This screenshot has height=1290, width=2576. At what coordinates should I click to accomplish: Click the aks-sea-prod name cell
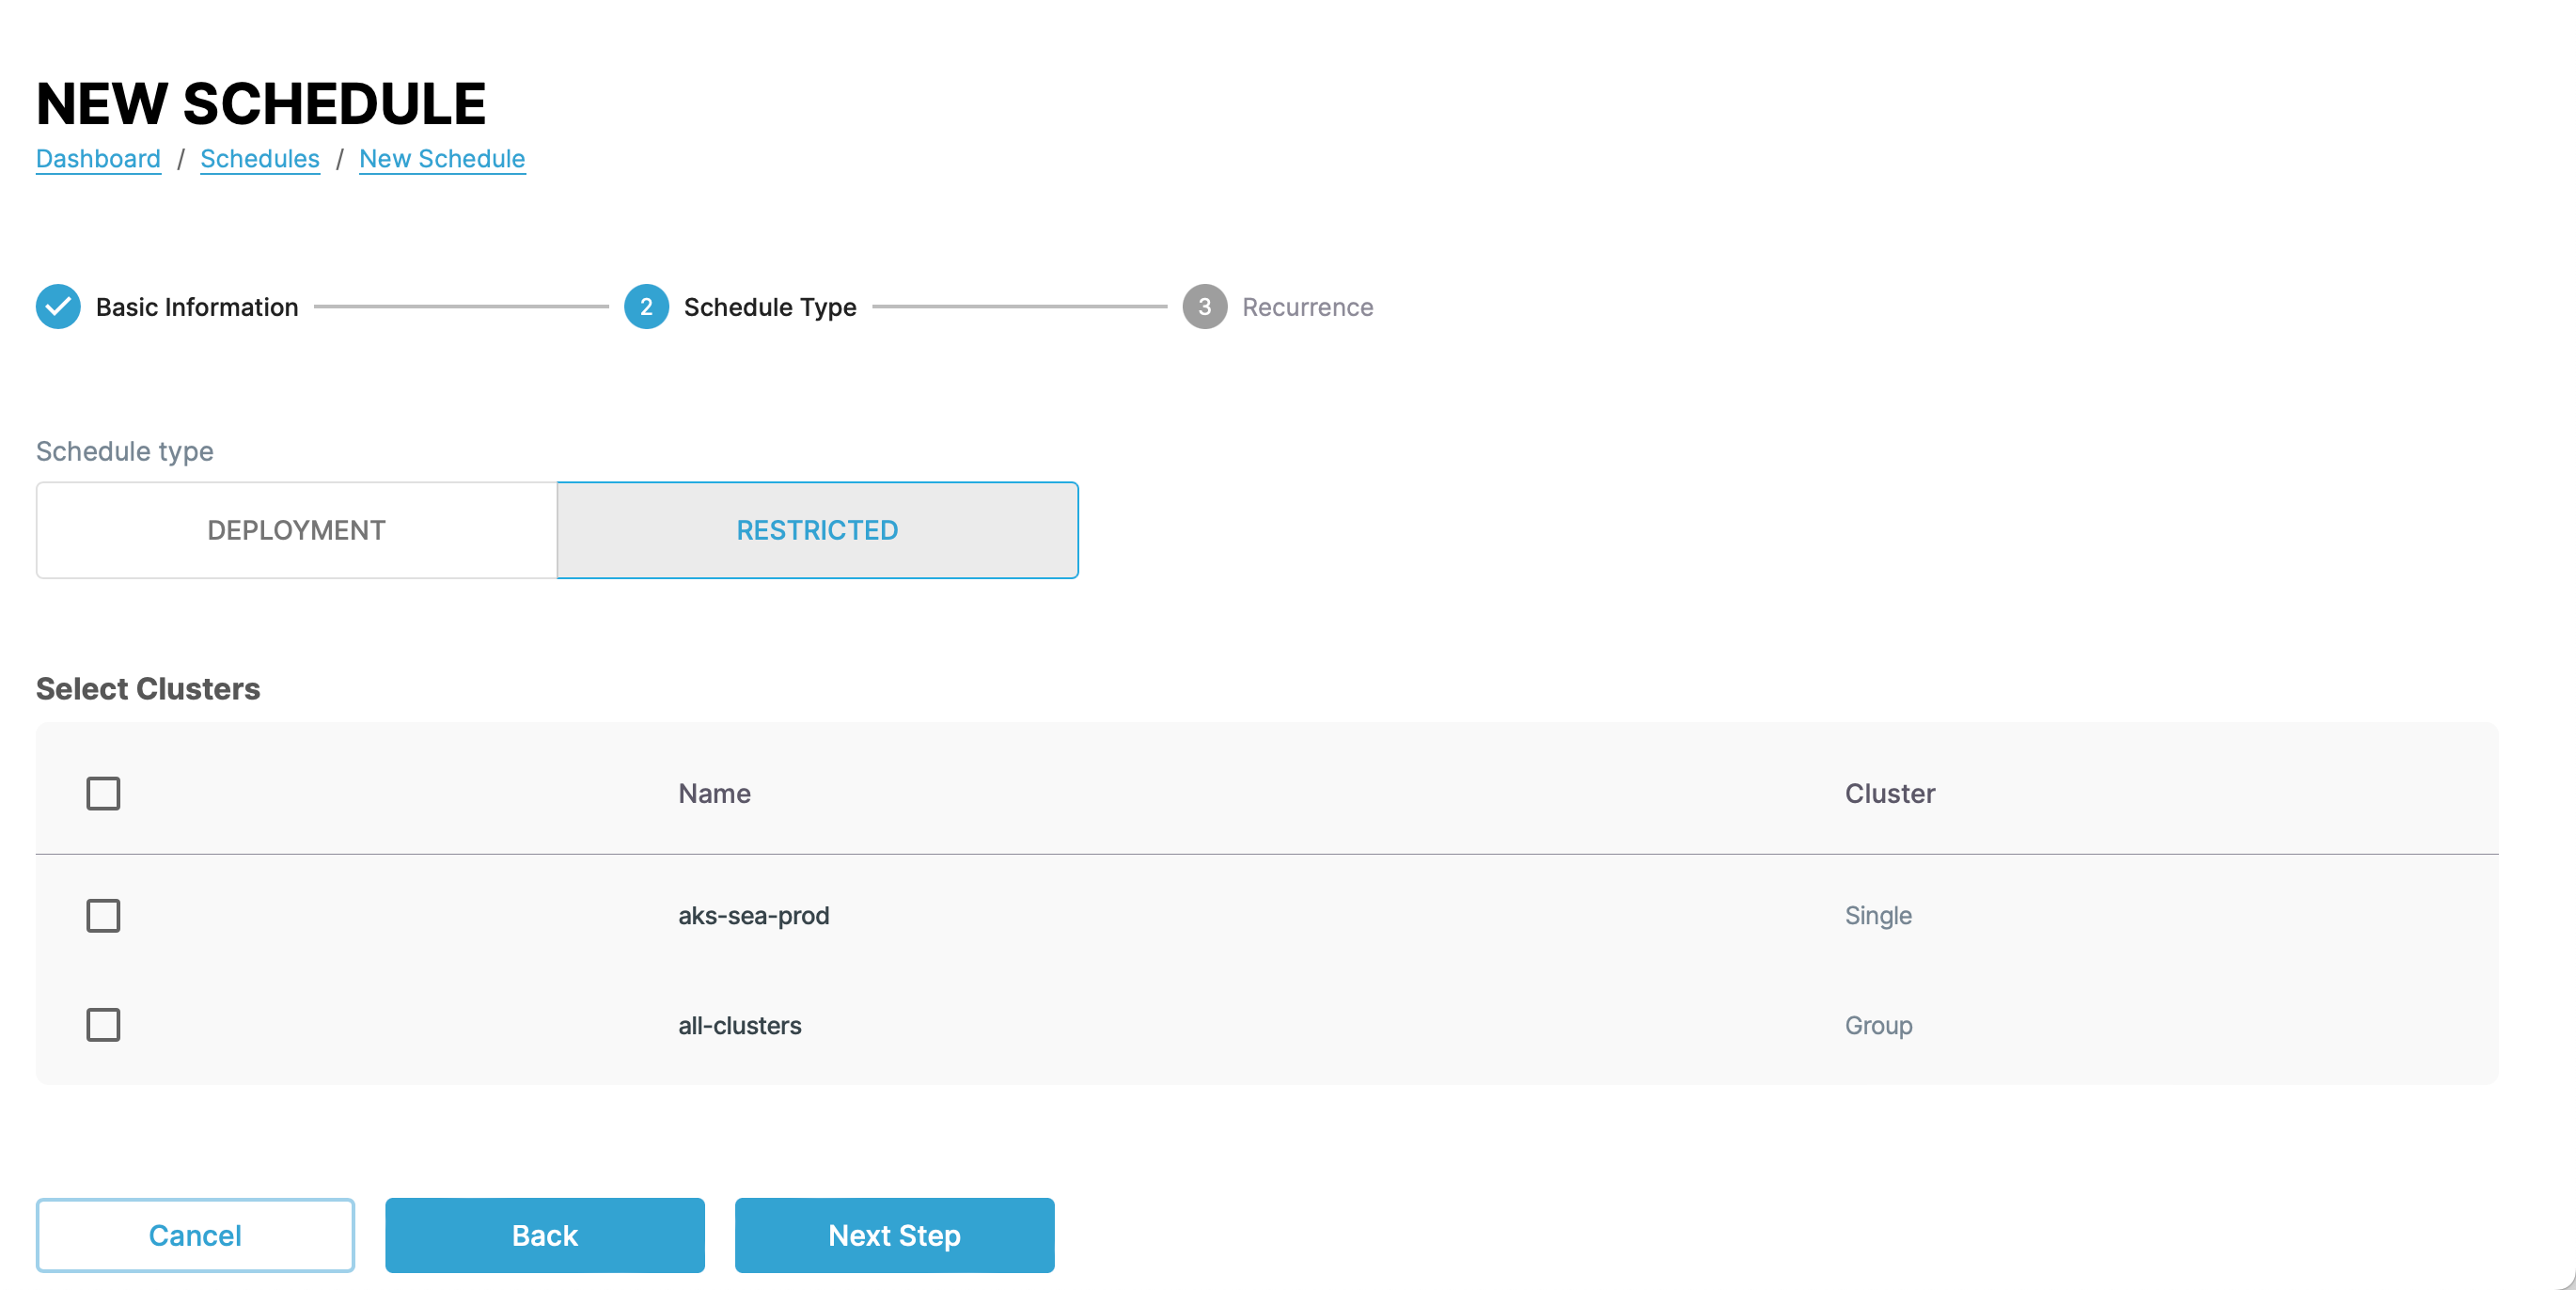point(753,916)
